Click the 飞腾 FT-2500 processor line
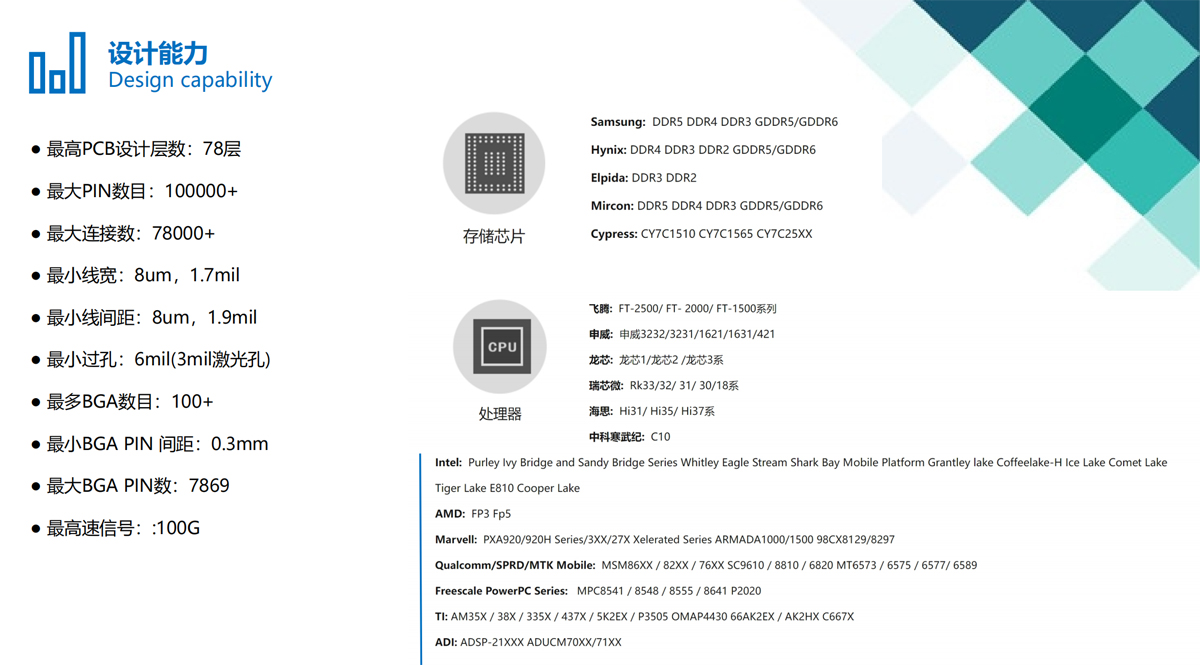The width and height of the screenshot is (1200, 665). [683, 309]
